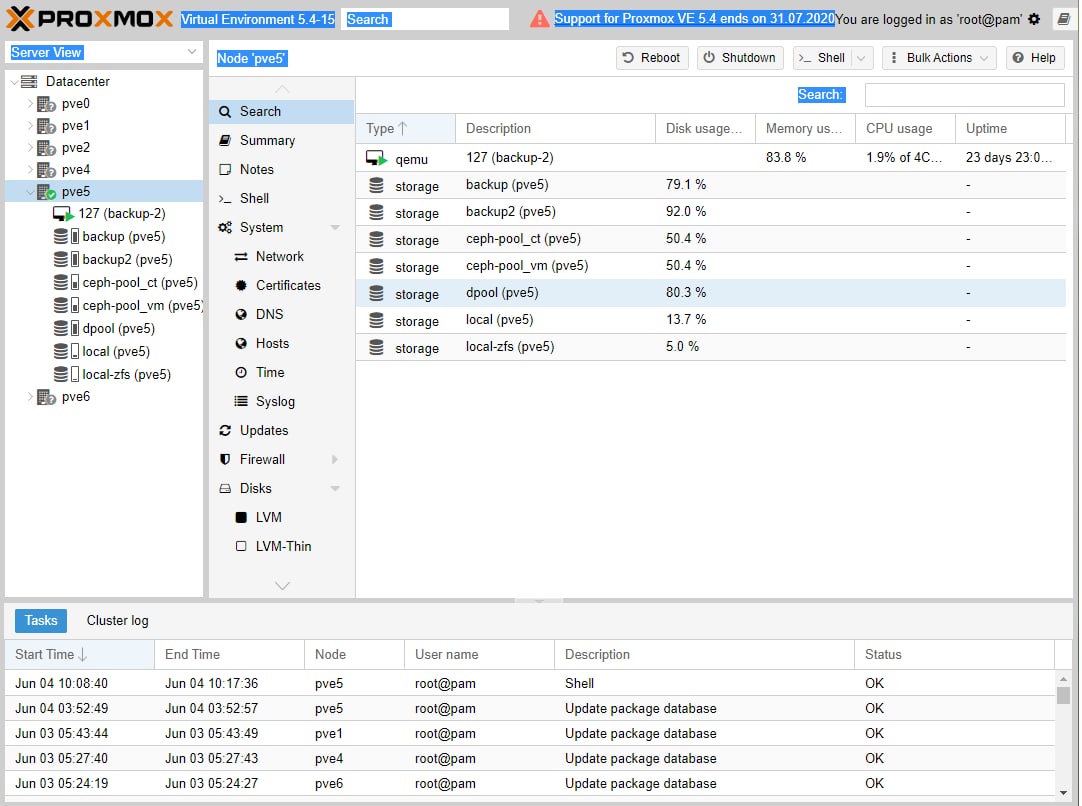
Task: Click the DNS globe icon
Action: pyautogui.click(x=241, y=315)
